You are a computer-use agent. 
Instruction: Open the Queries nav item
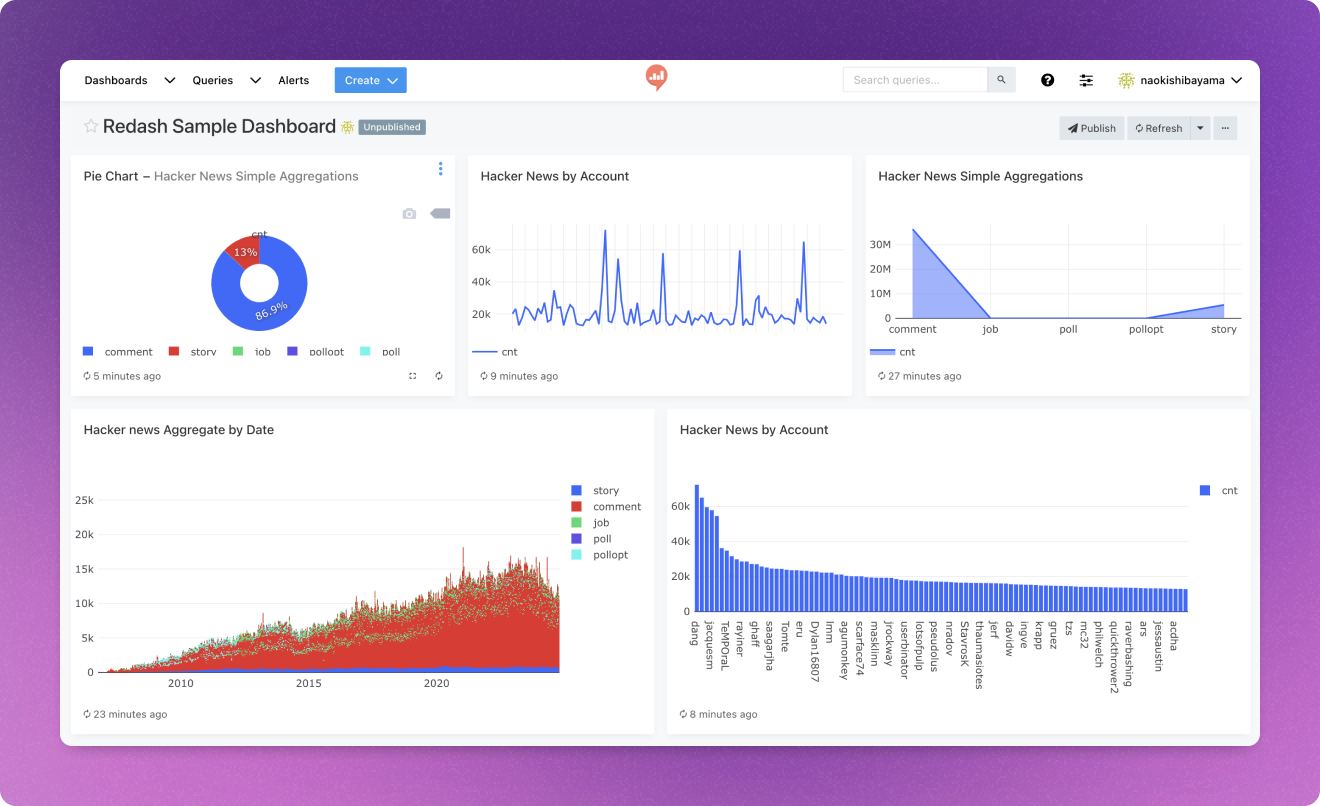[213, 80]
